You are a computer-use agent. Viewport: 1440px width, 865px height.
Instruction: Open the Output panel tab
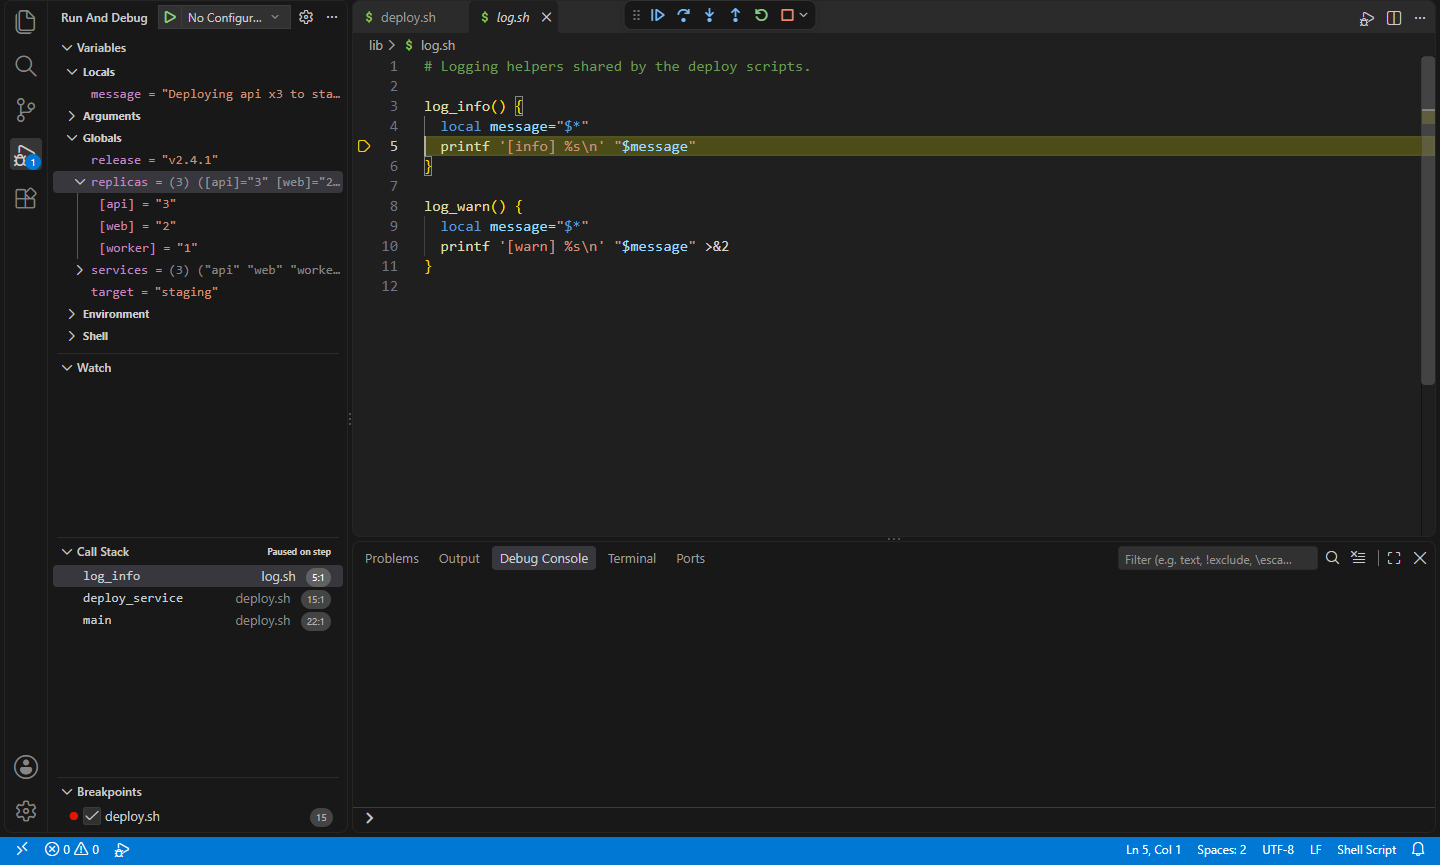(459, 558)
